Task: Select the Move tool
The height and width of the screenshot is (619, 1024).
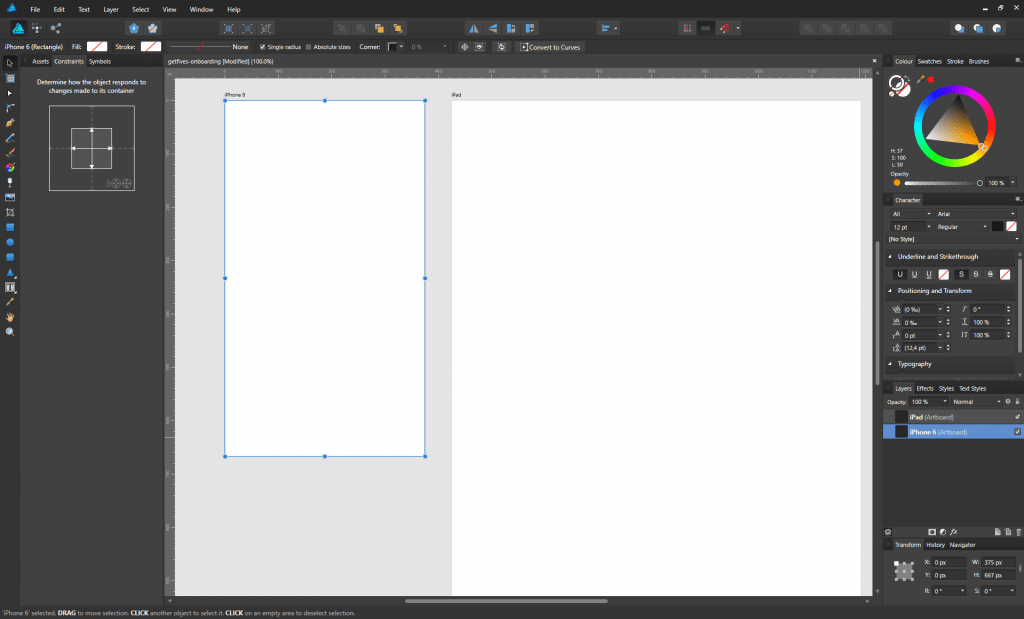Action: 9,62
